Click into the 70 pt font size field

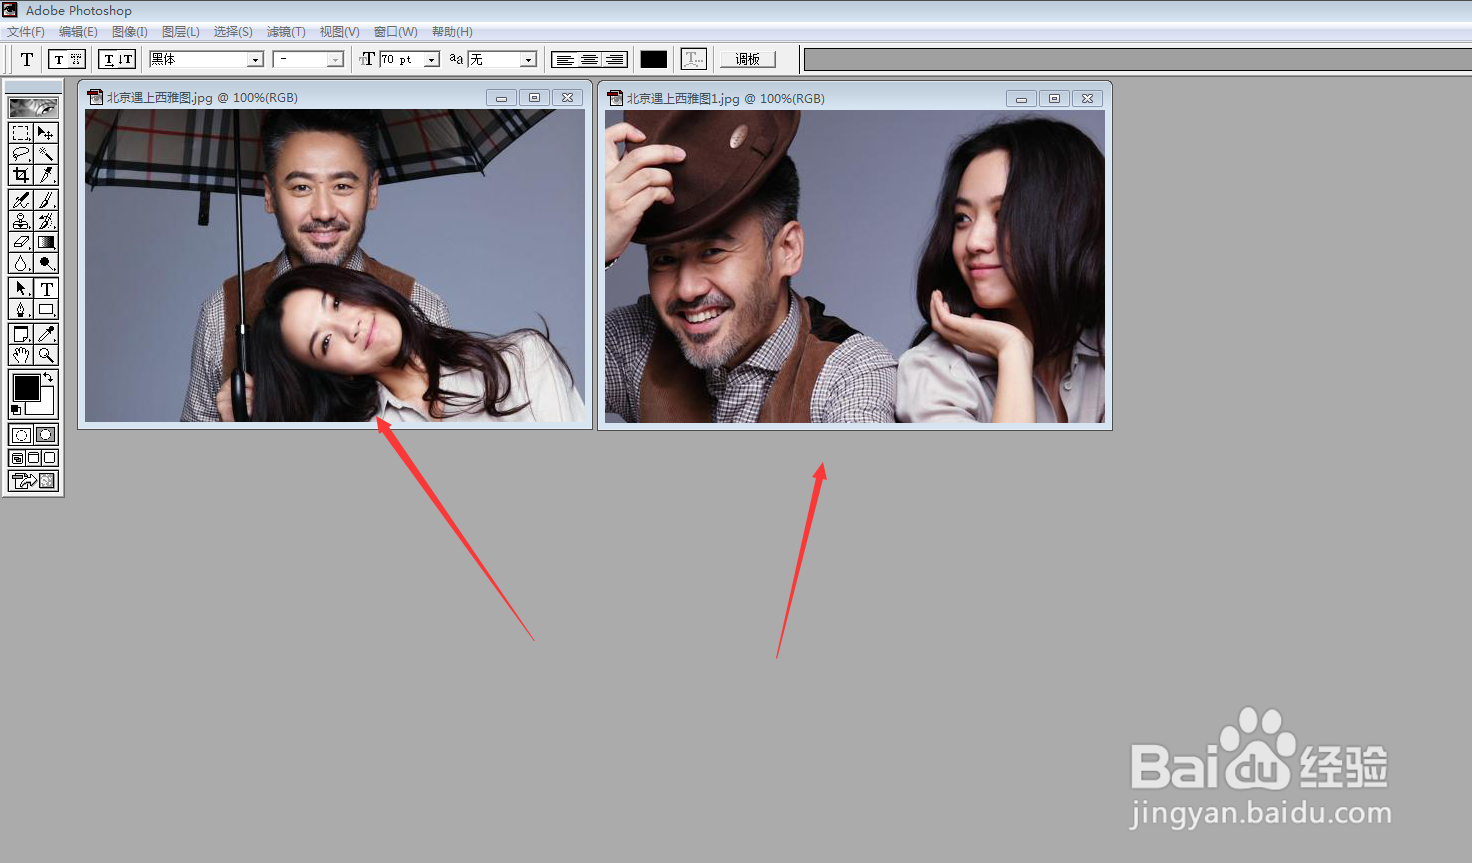(401, 60)
